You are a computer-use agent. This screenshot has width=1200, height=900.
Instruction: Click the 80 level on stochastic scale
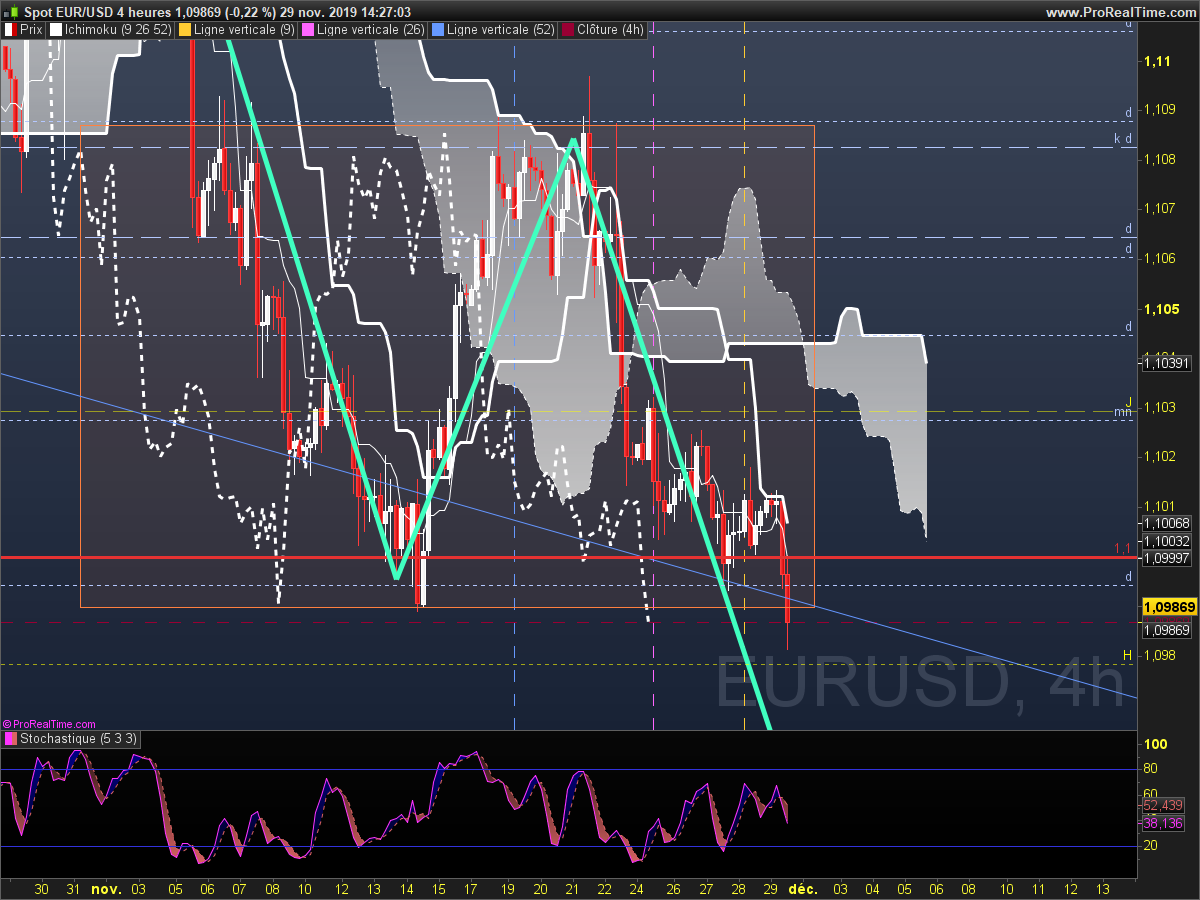(x=1151, y=769)
